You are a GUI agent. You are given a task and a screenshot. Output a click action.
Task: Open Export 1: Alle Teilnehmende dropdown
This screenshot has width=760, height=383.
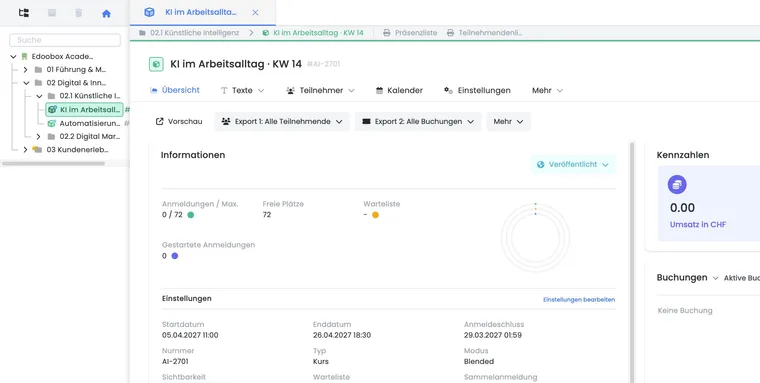tap(282, 122)
